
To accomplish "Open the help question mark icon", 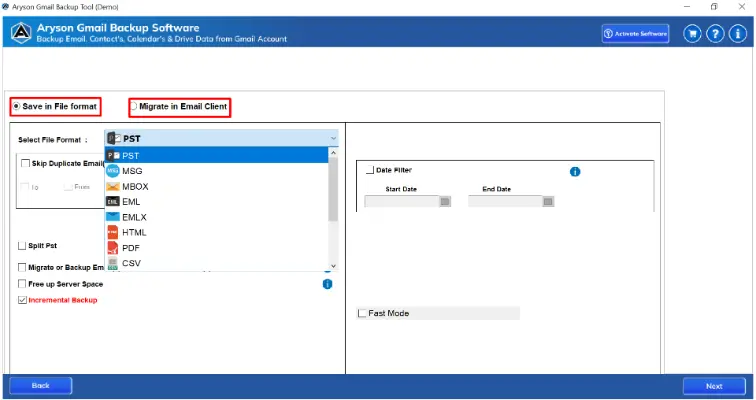I will pos(715,34).
